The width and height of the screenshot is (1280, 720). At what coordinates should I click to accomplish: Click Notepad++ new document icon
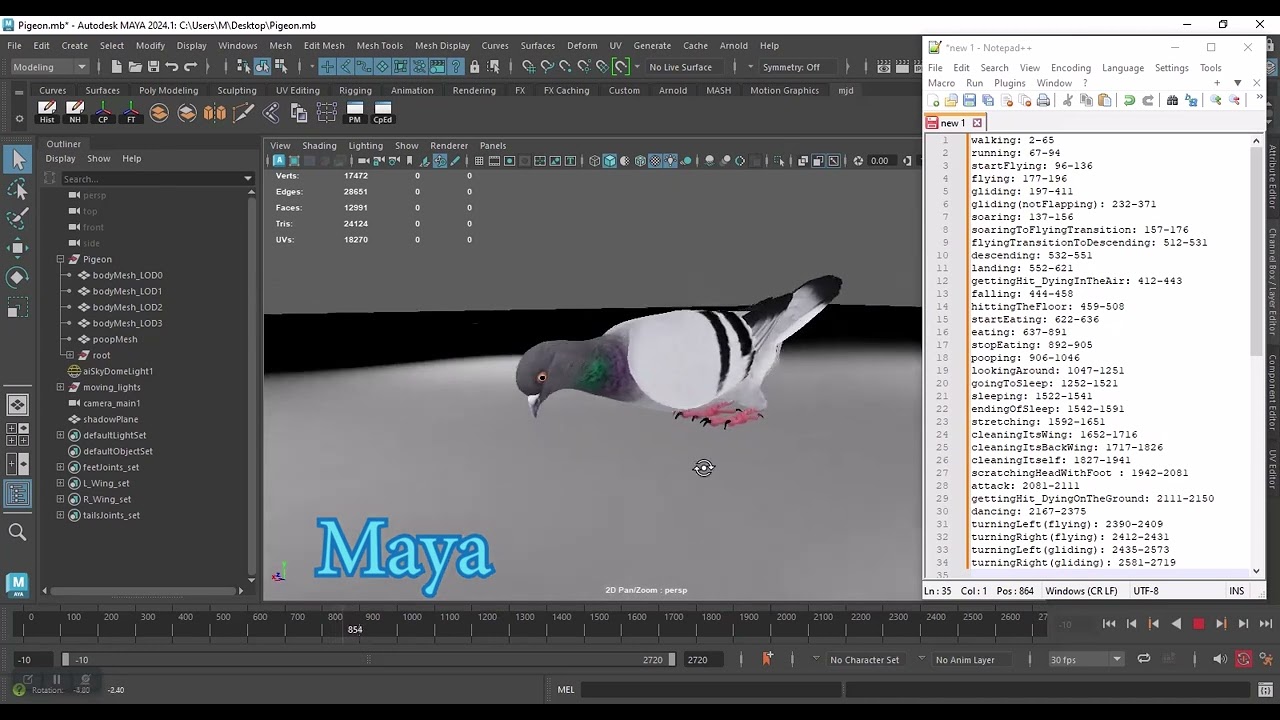click(934, 101)
